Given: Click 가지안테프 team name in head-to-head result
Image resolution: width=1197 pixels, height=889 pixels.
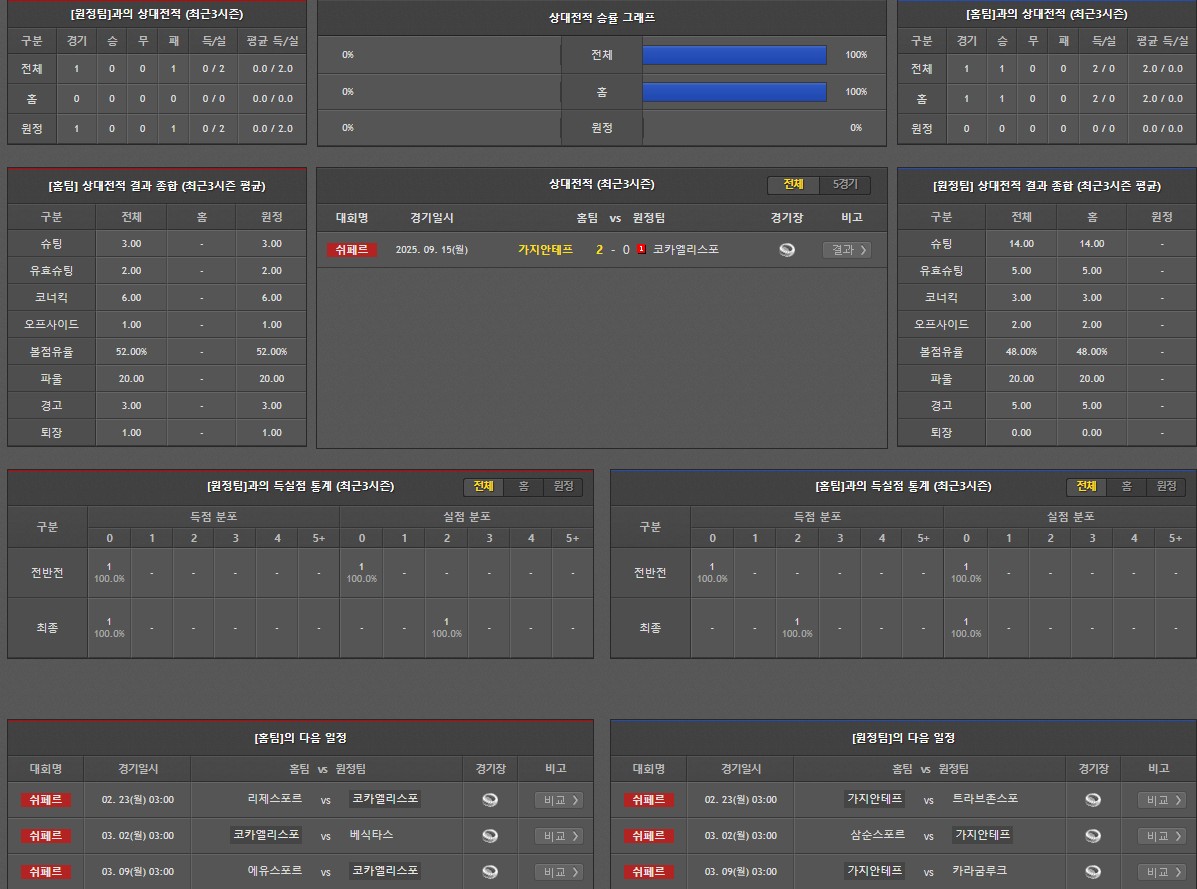Looking at the screenshot, I should tap(545, 250).
